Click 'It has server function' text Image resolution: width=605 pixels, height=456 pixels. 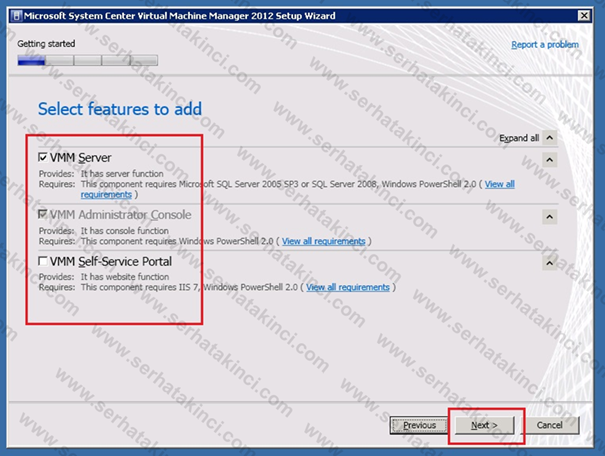coord(122,174)
